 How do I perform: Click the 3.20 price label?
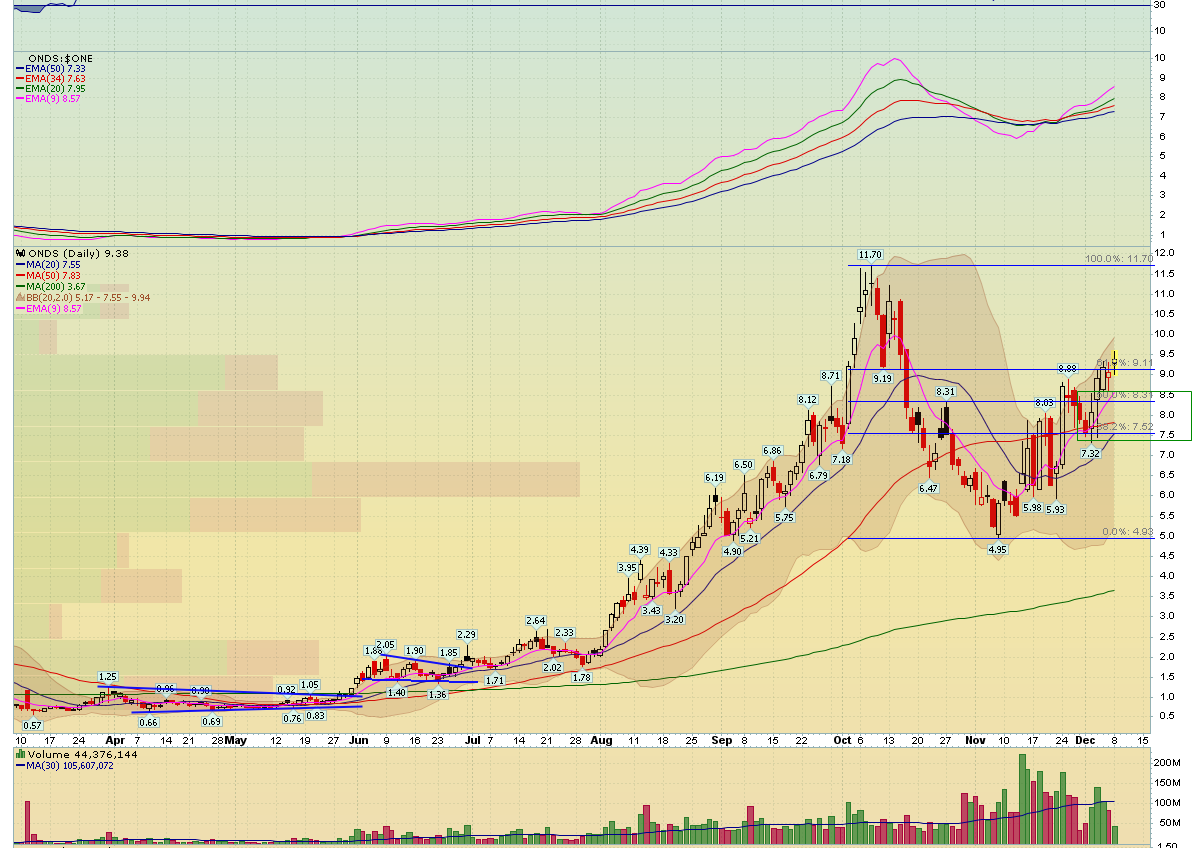click(x=674, y=619)
